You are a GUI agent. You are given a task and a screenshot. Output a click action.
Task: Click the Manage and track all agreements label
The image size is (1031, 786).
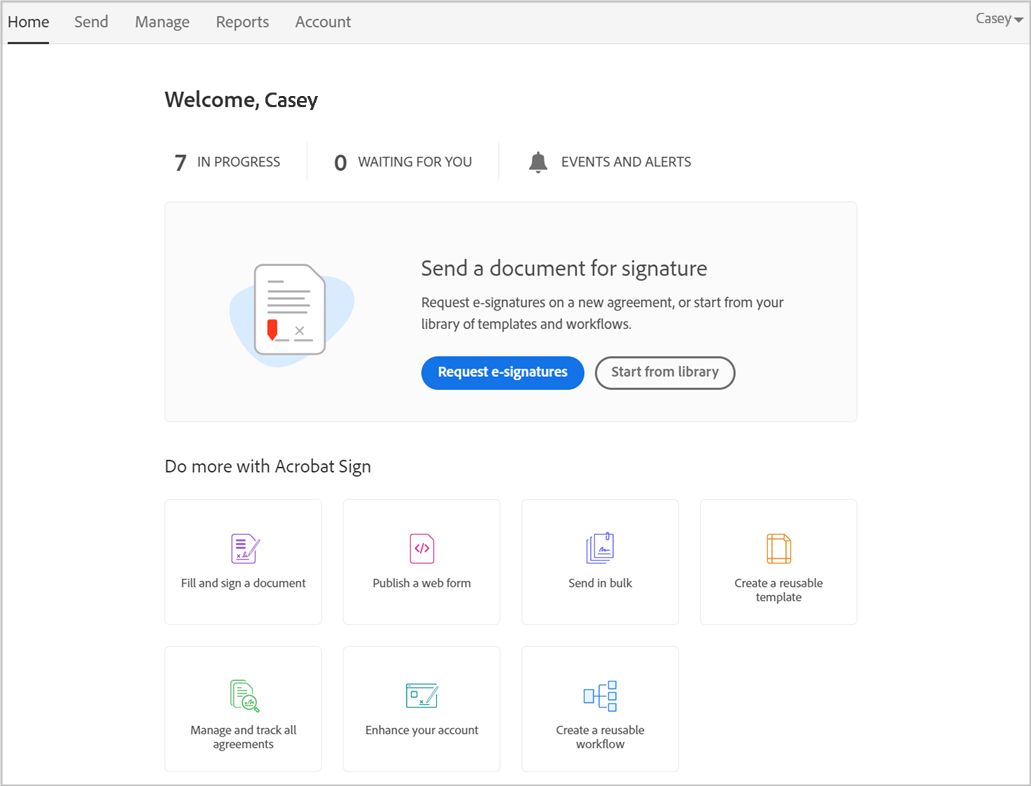click(243, 737)
